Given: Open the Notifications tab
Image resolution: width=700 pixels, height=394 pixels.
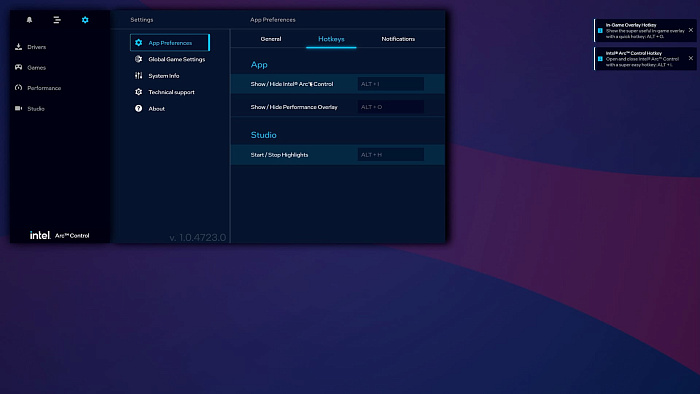Looking at the screenshot, I should tap(398, 39).
